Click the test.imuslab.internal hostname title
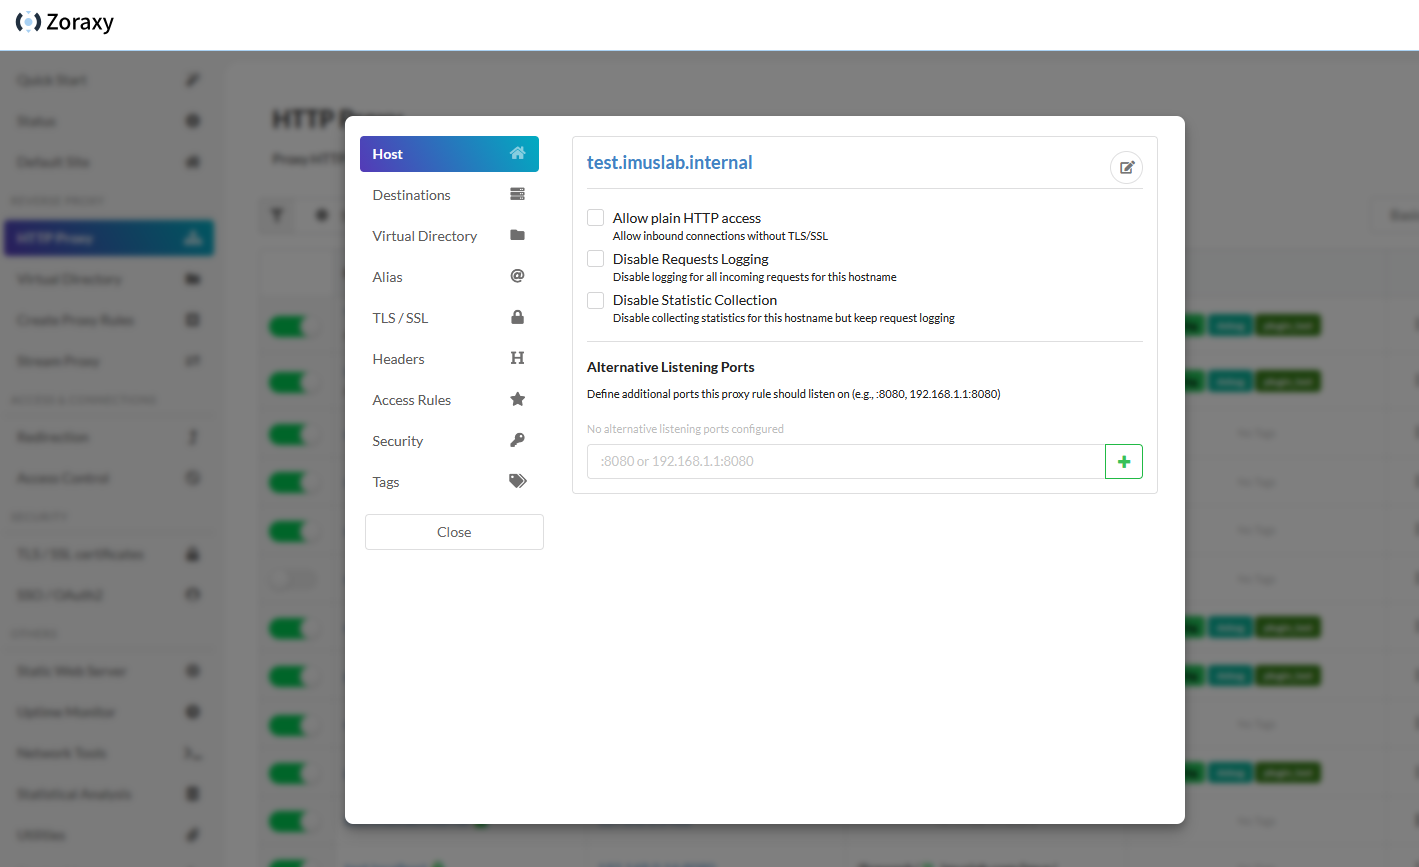Screen dimensions: 1419x867 670,163
